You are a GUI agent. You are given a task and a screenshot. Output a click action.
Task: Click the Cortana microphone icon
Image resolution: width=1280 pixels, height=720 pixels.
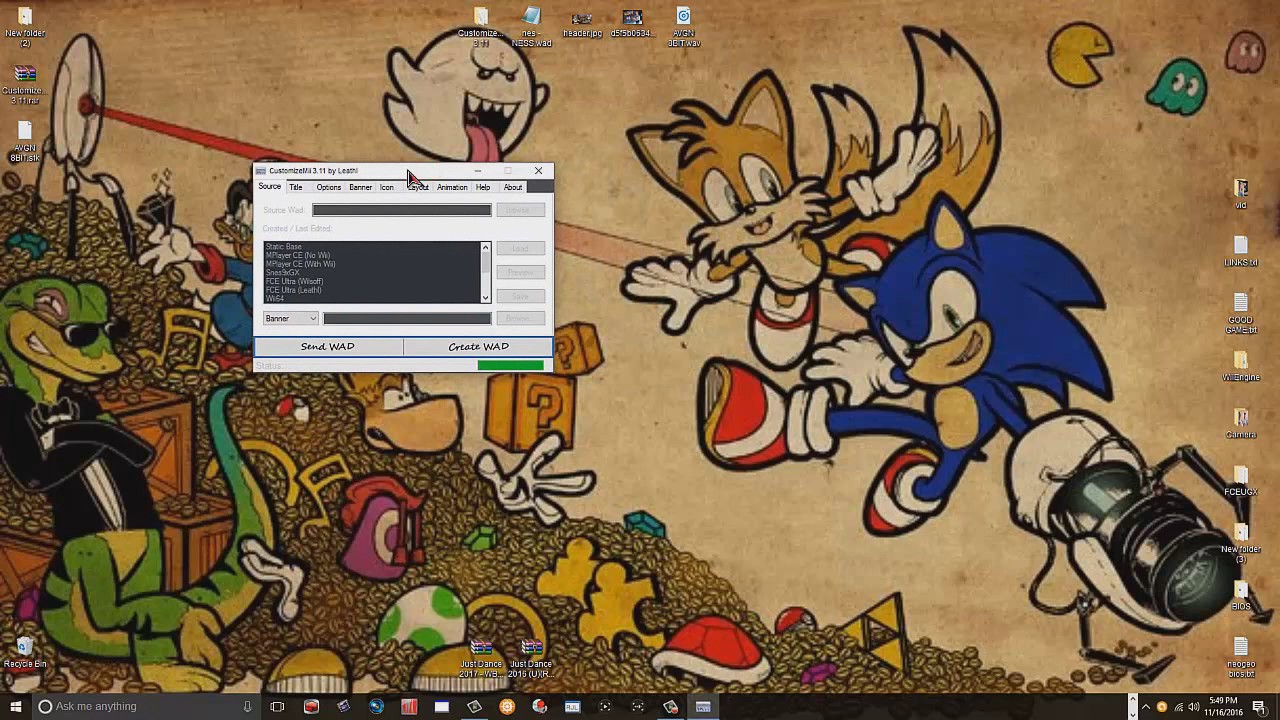247,706
